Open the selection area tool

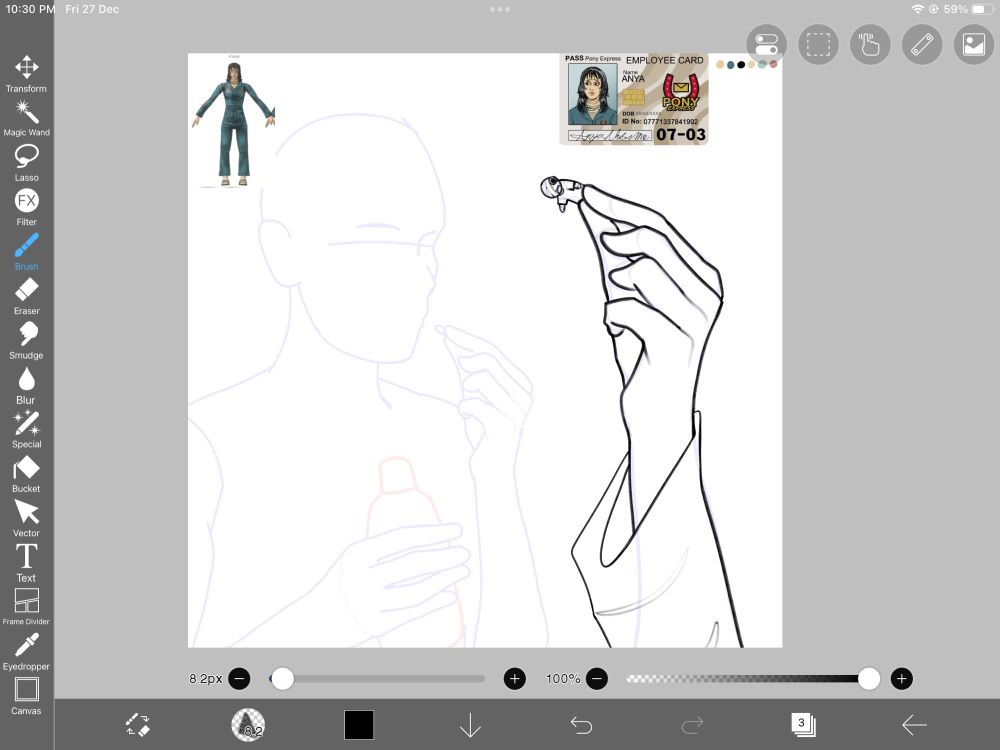[x=818, y=45]
